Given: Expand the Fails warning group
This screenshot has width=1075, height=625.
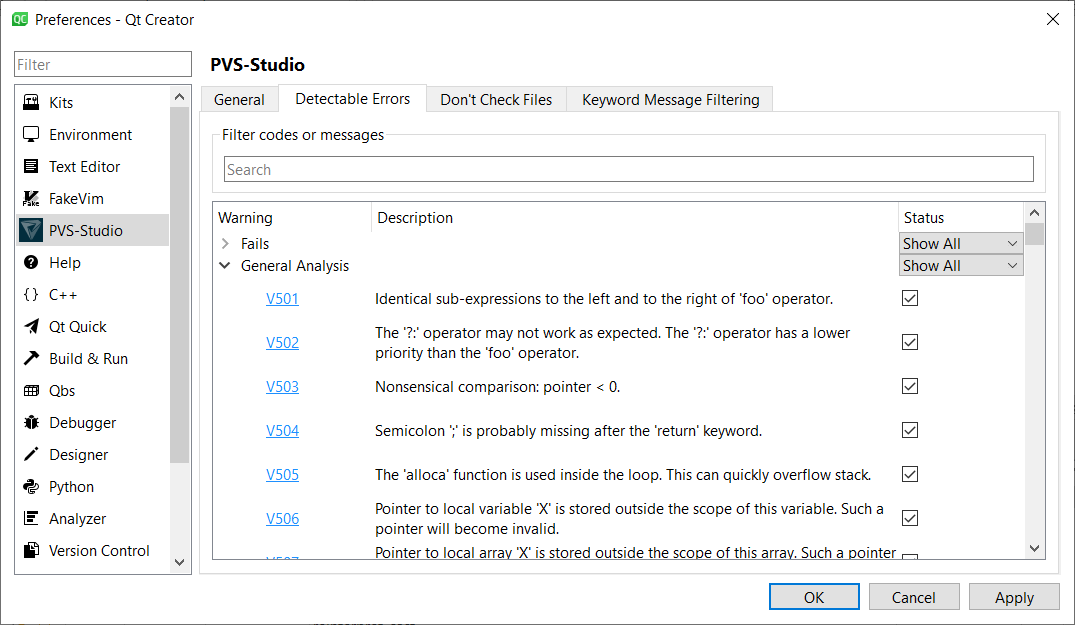Looking at the screenshot, I should pyautogui.click(x=225, y=244).
